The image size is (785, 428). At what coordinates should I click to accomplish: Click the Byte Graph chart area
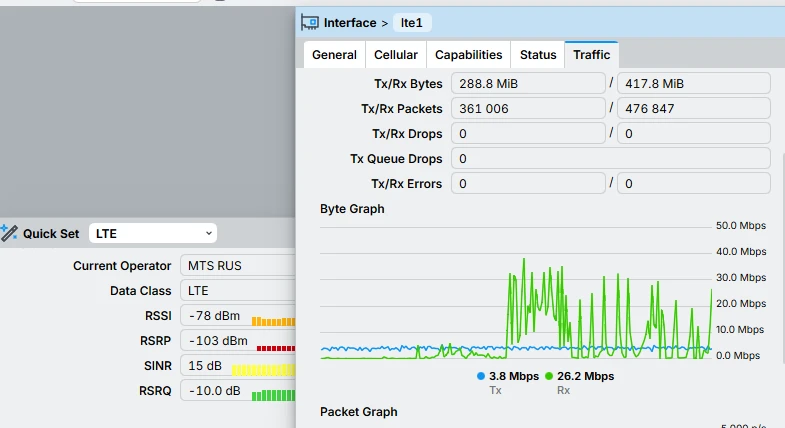pos(516,292)
